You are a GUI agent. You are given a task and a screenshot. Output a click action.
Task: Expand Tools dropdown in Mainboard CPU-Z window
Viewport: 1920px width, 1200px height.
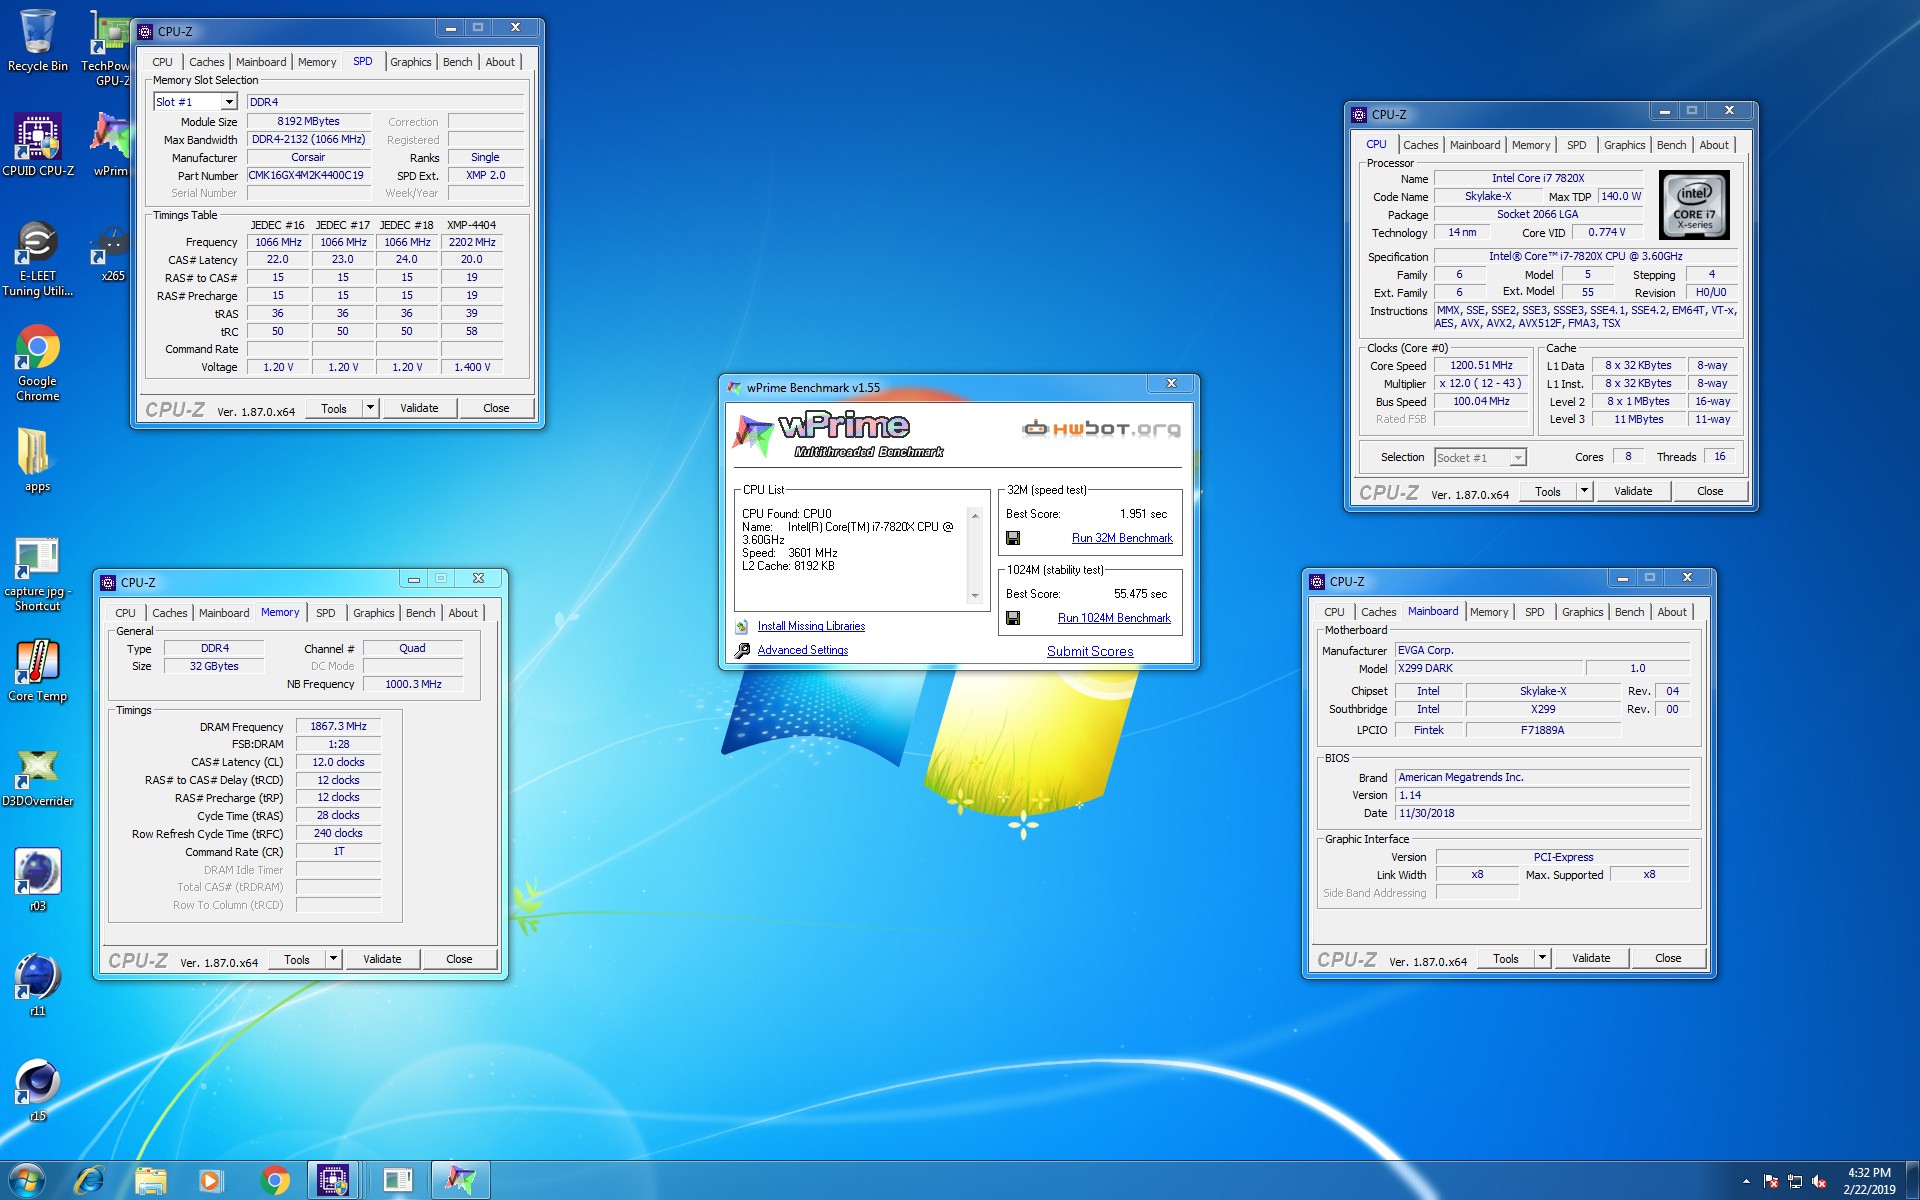1542,958
